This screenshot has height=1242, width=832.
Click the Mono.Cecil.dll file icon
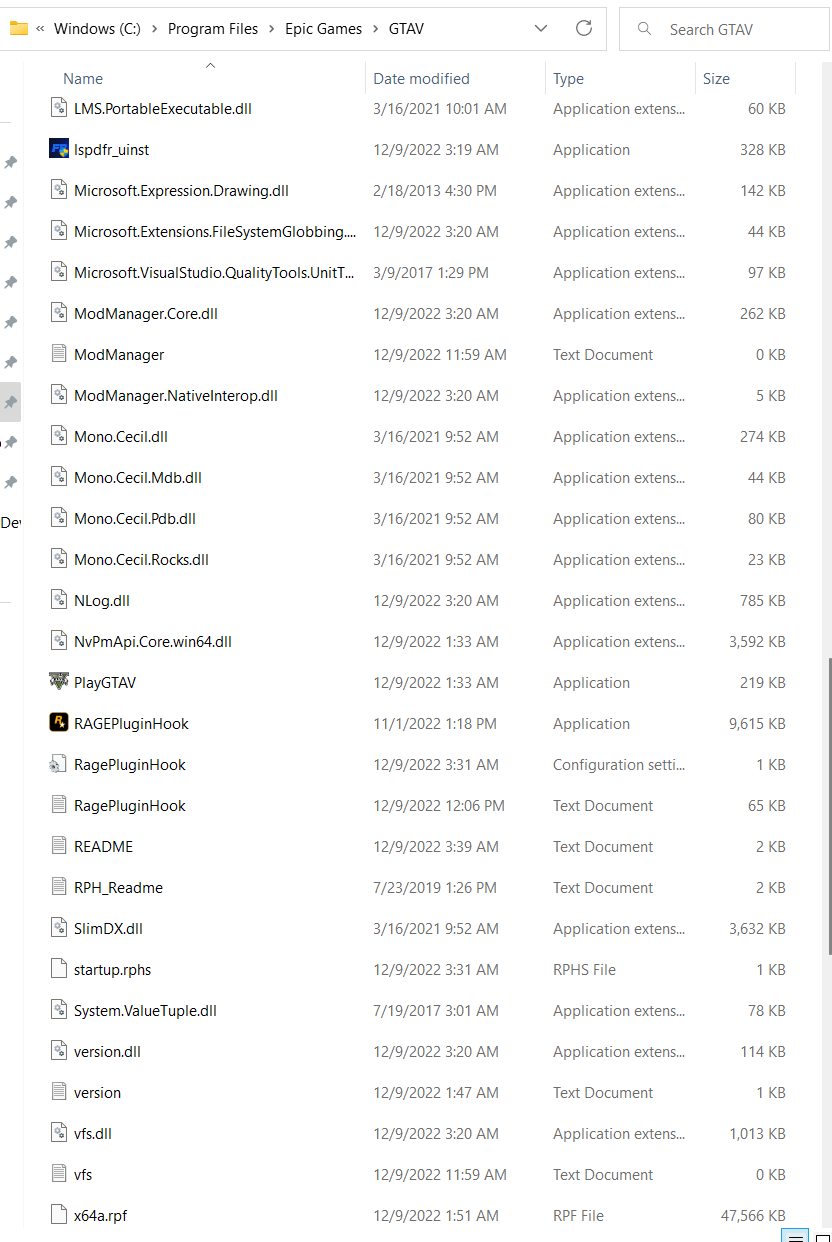pos(59,436)
